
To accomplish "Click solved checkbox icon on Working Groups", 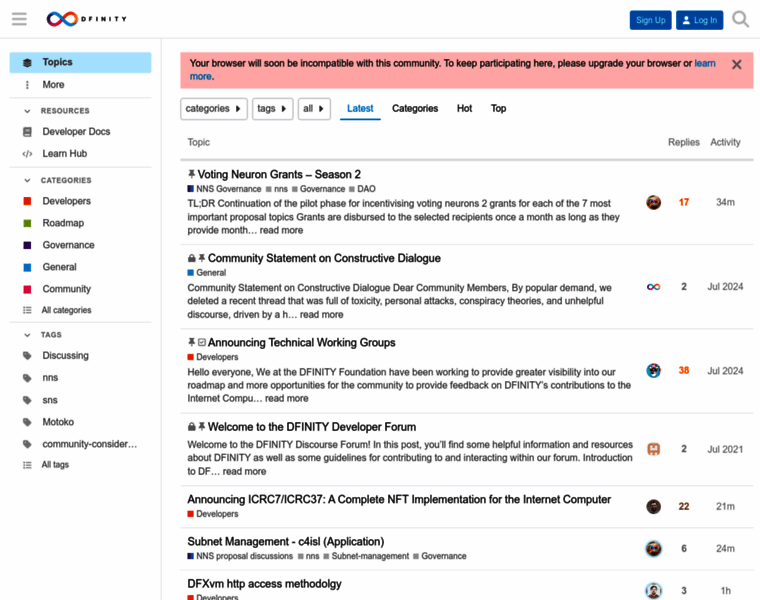I will click(x=202, y=343).
